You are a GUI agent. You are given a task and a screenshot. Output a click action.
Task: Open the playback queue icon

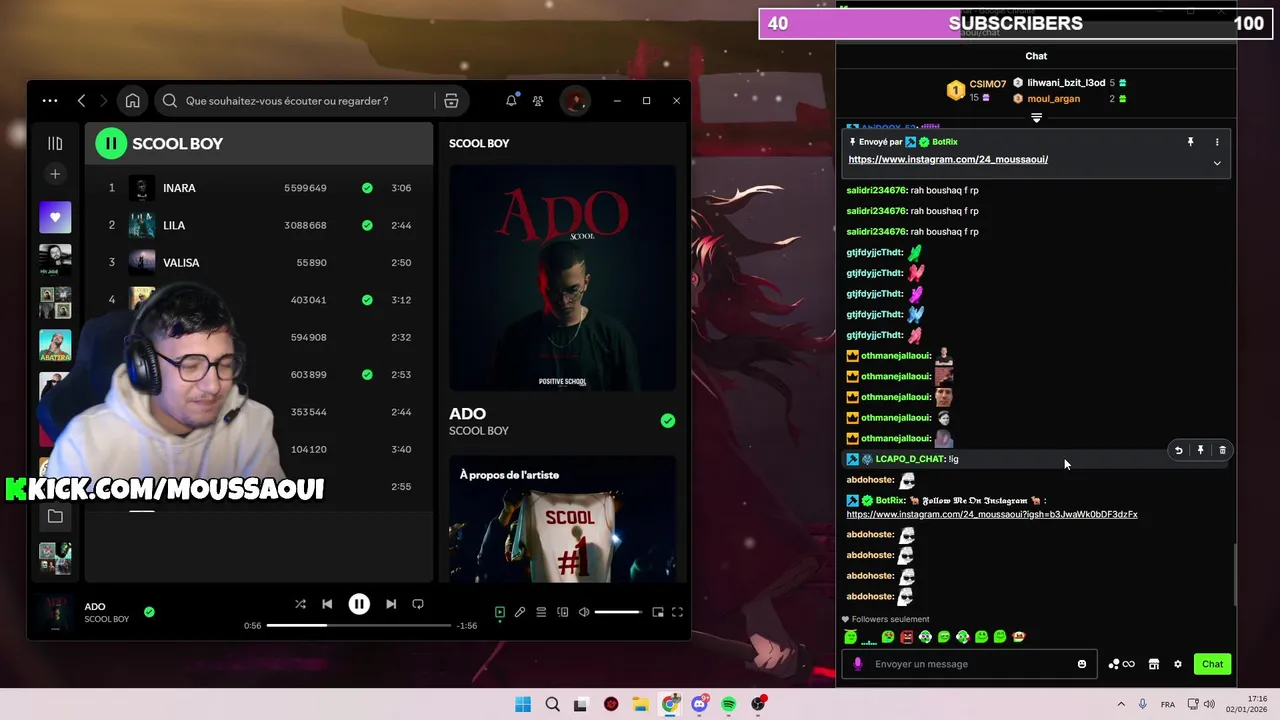click(541, 612)
